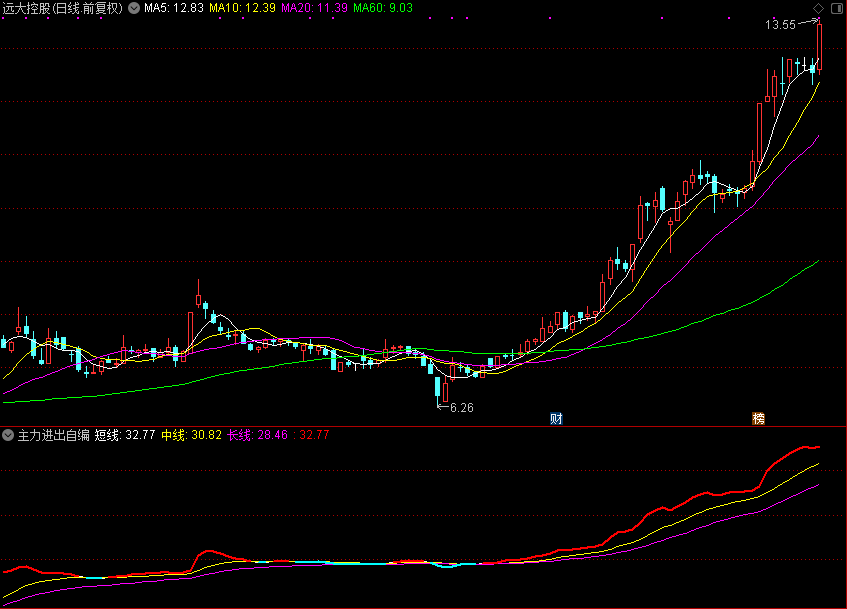The height and width of the screenshot is (609, 847).
Task: Click the 财 financial marker icon
Action: point(556,418)
